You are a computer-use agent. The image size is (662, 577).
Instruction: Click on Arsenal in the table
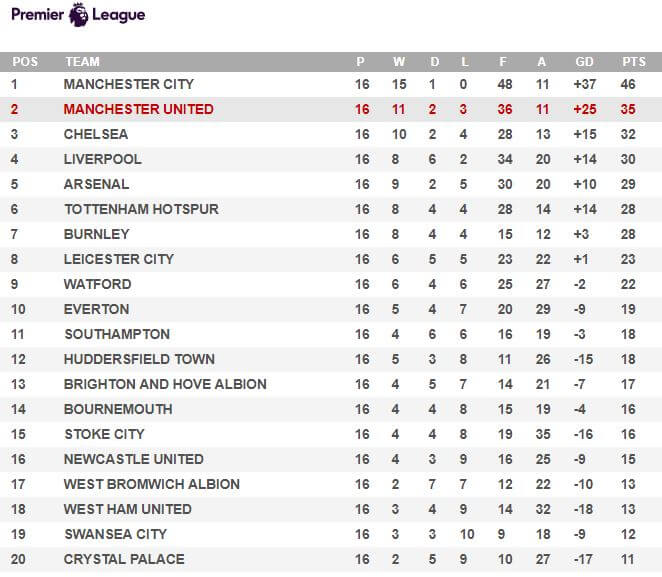pyautogui.click(x=96, y=184)
